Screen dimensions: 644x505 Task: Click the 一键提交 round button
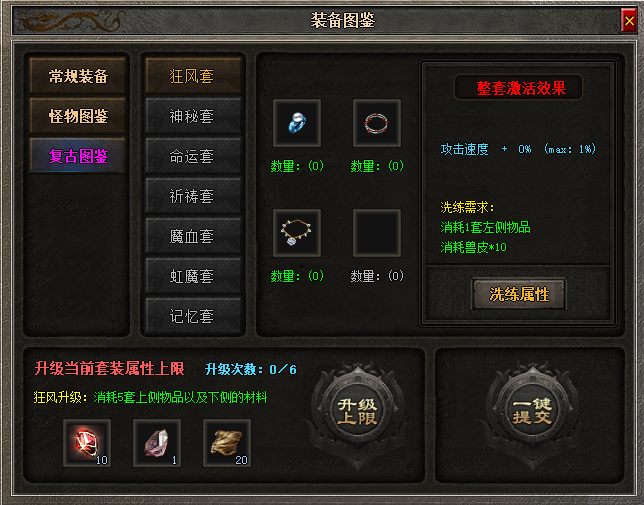tap(532, 411)
